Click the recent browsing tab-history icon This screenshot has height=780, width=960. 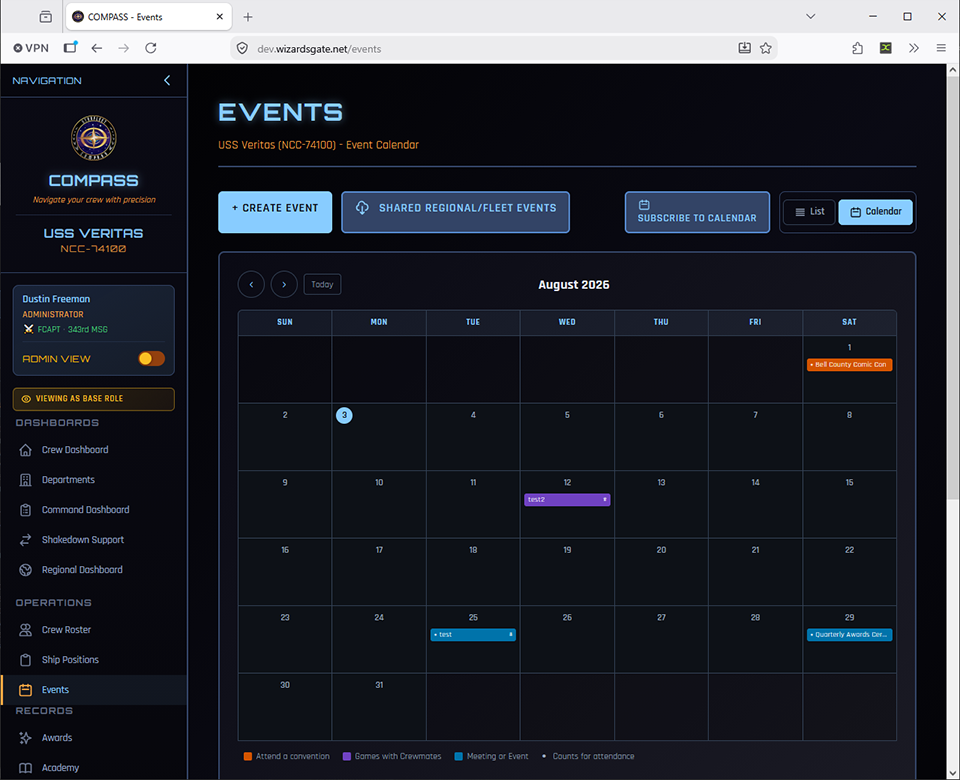click(46, 17)
